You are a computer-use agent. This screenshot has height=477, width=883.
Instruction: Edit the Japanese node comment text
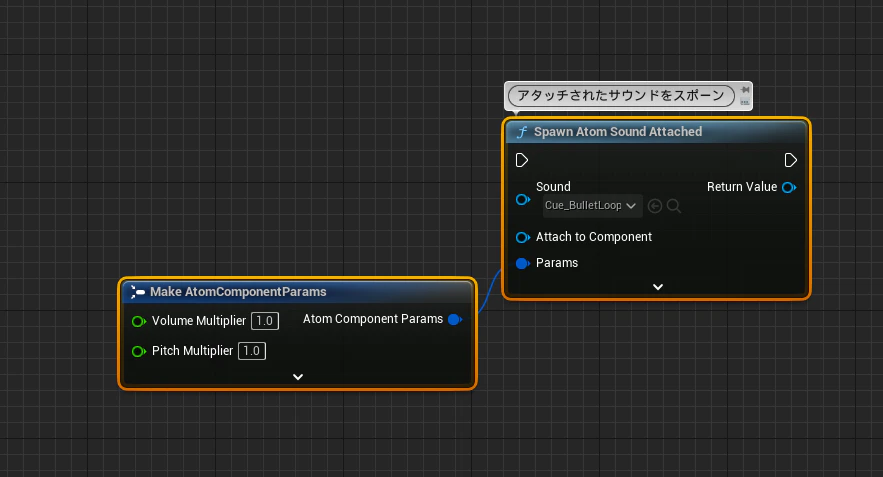(621, 96)
